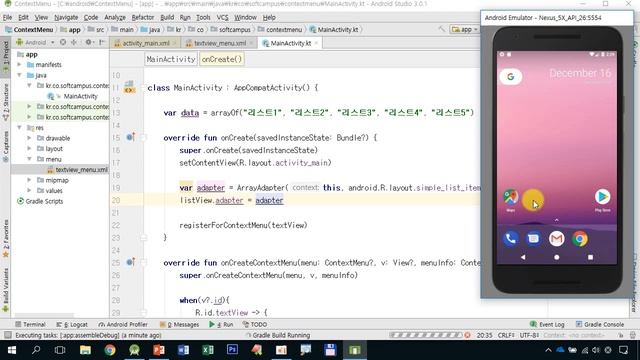Open the Event Log window
The width and height of the screenshot is (640, 360).
click(547, 324)
